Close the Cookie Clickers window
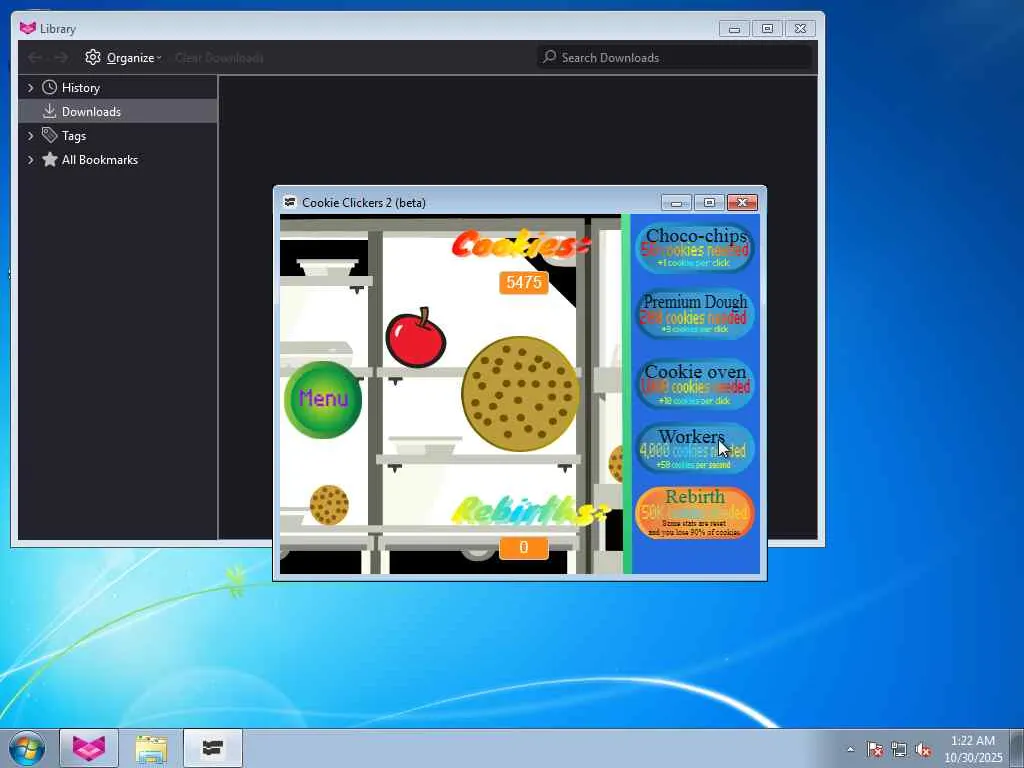The image size is (1024, 768). click(x=743, y=203)
